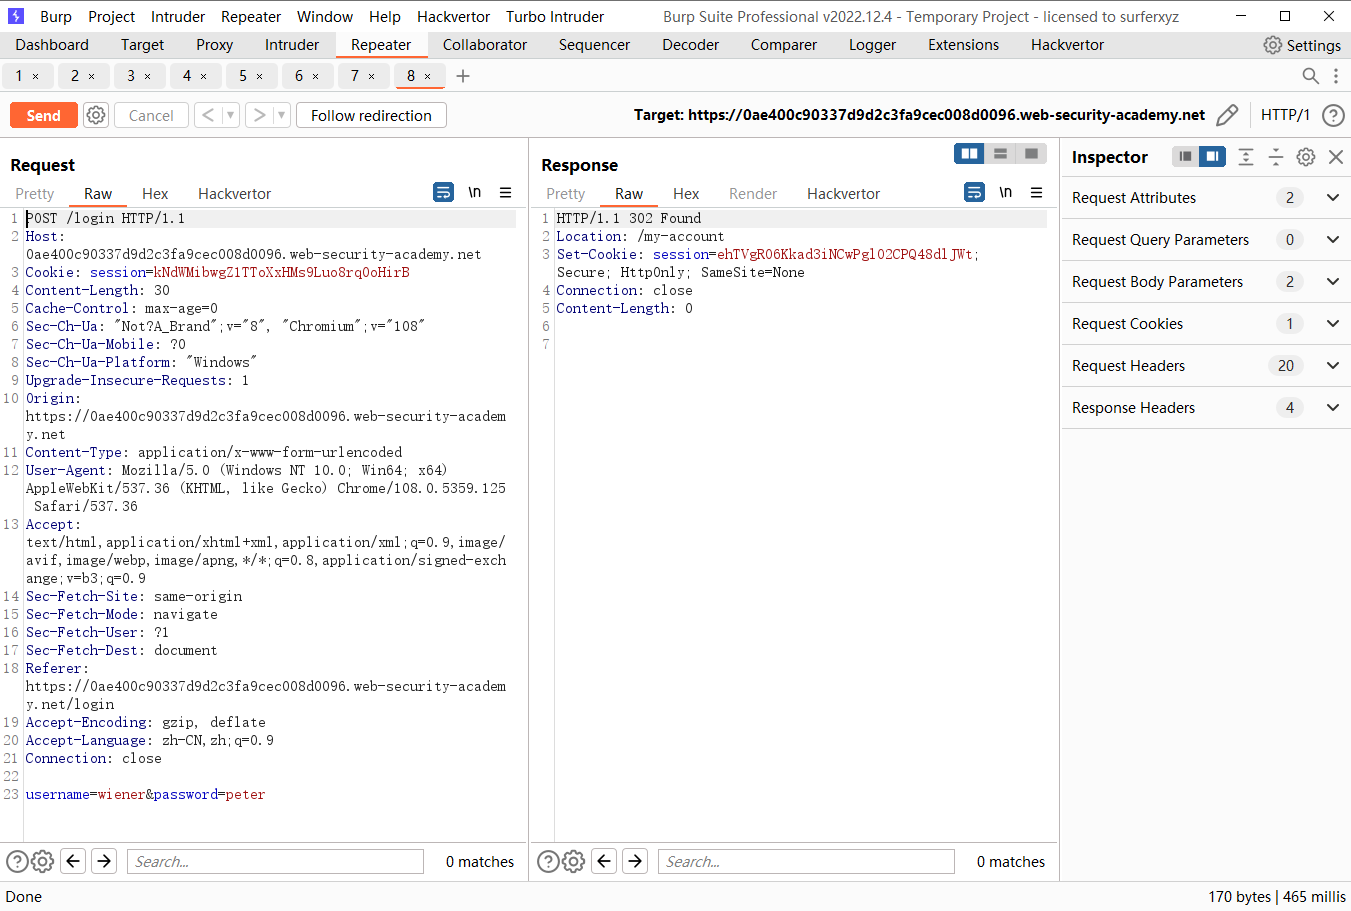The image size is (1351, 911).
Task: Dock Inspector to the left layout icon
Action: pos(1185,156)
